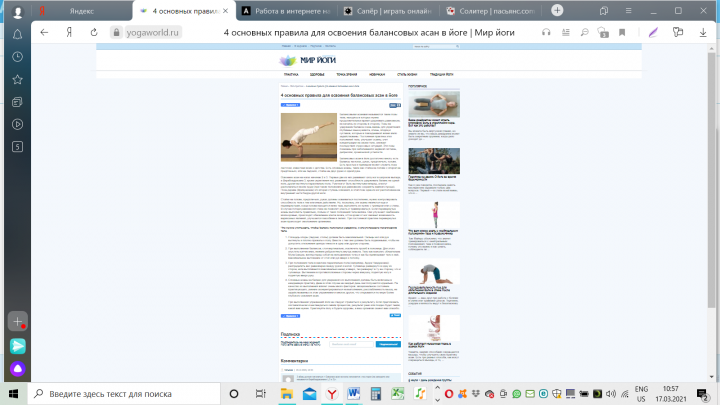Select yogaworld.ru in address bar
This screenshot has width=720, height=405.
point(152,33)
